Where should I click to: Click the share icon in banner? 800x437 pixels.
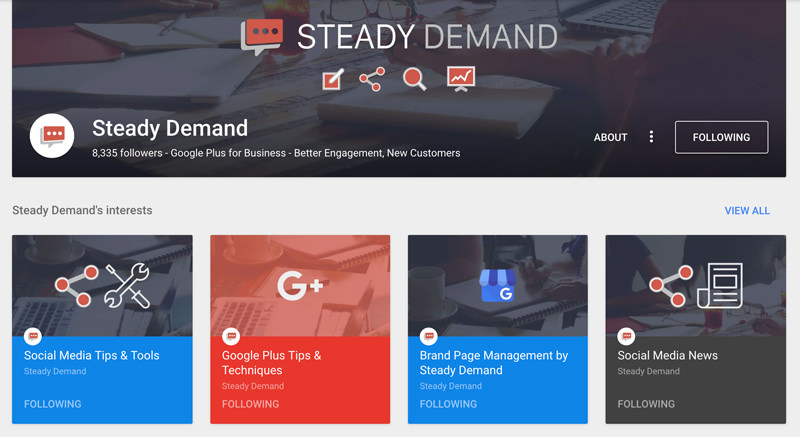[x=372, y=79]
